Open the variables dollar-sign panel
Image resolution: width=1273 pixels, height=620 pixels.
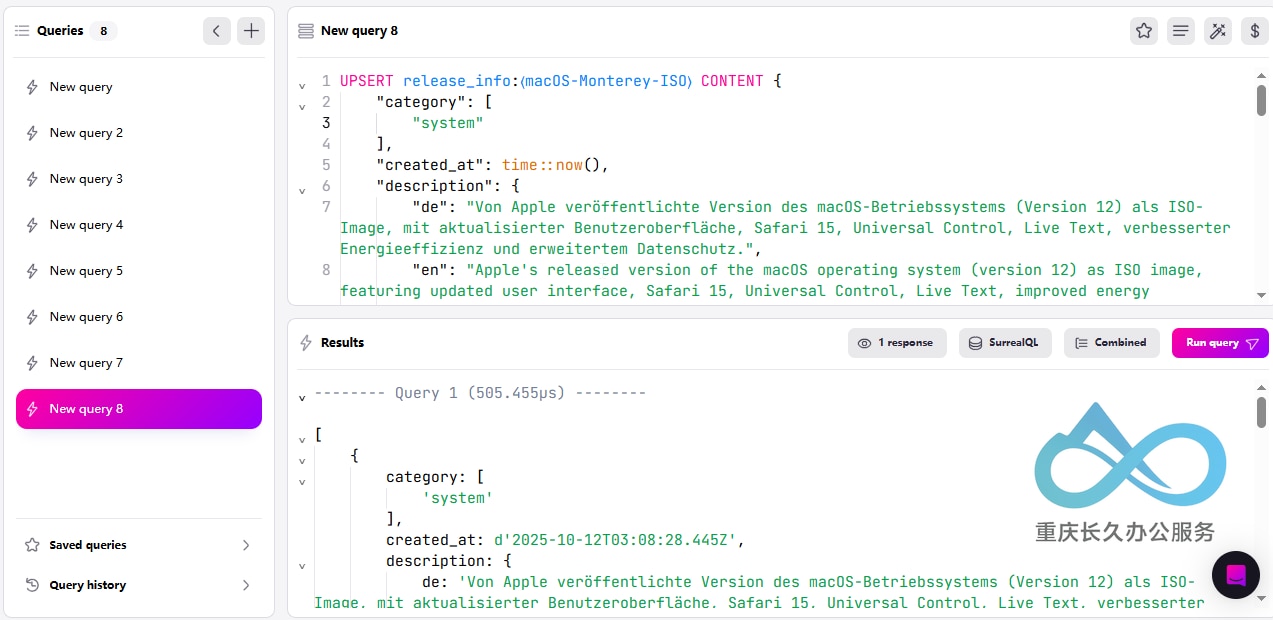(1255, 31)
